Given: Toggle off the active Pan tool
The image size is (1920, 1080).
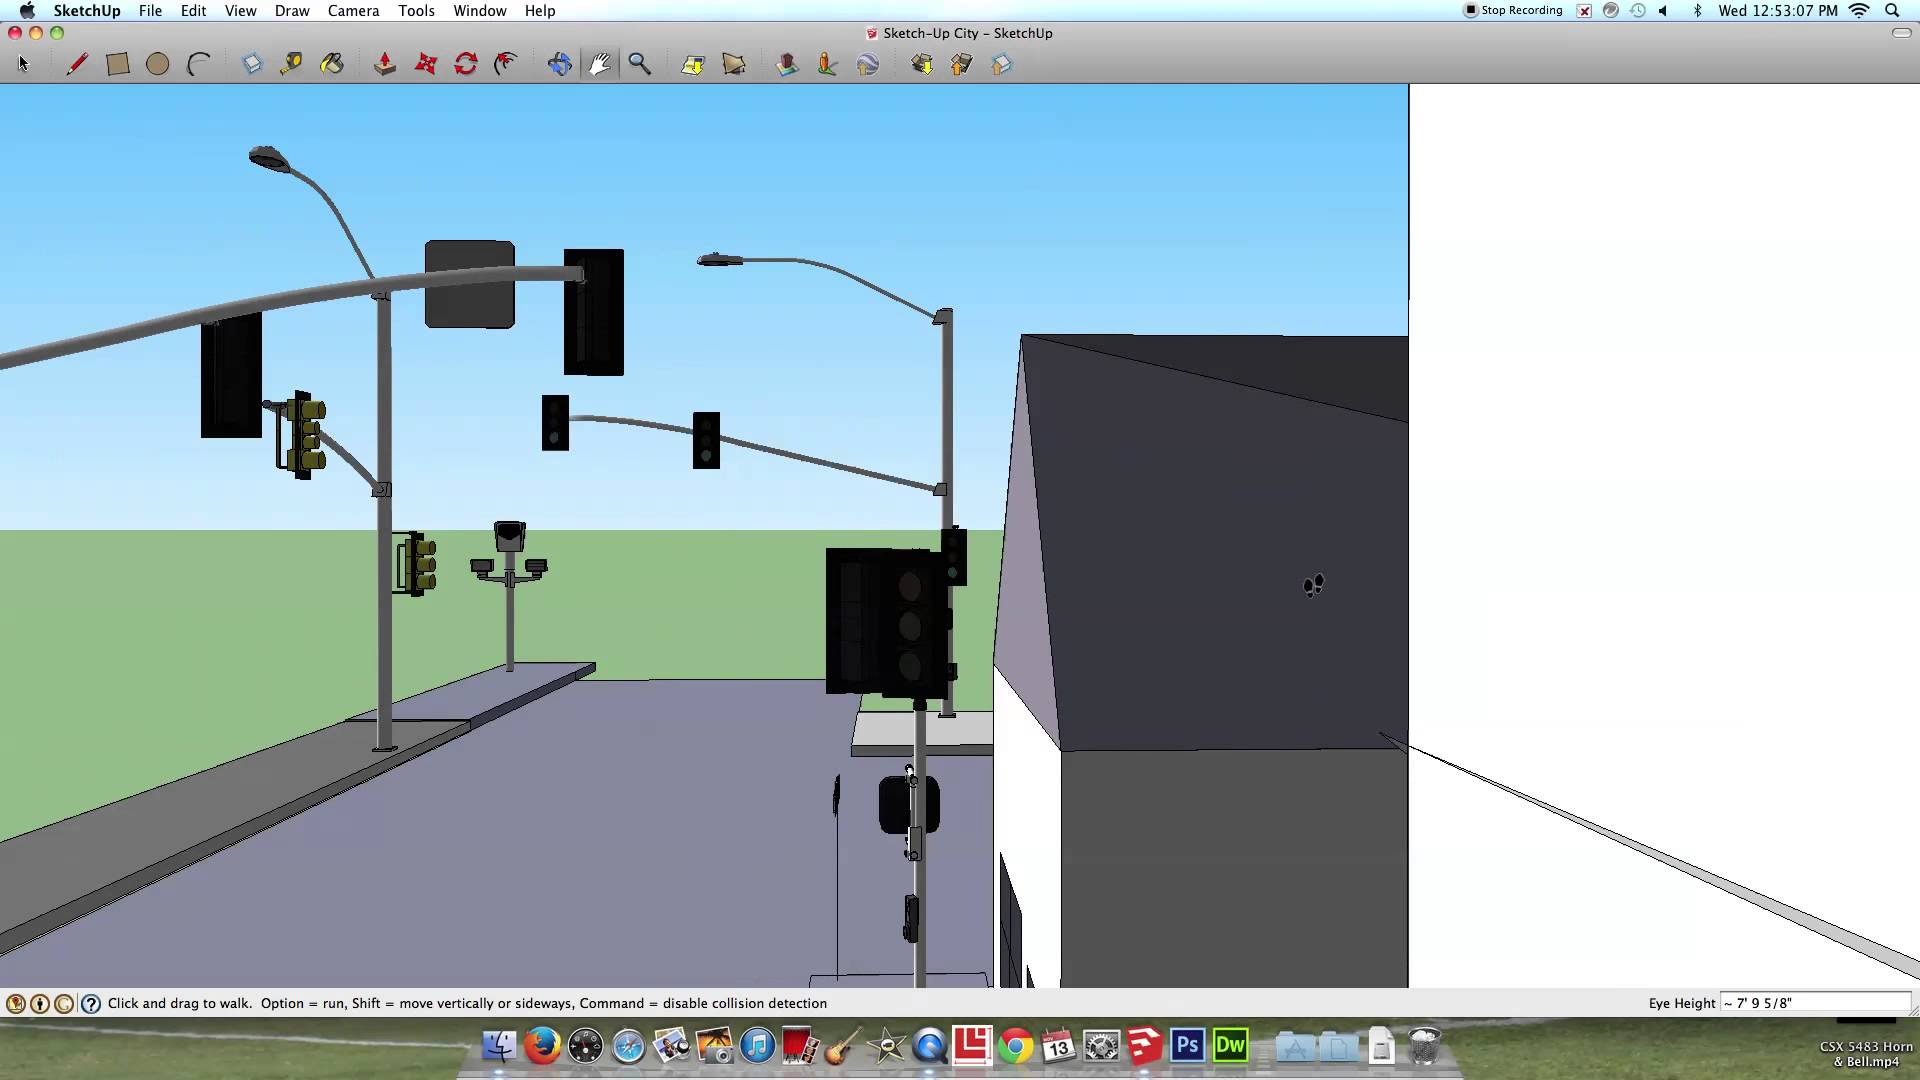Looking at the screenshot, I should [x=598, y=63].
